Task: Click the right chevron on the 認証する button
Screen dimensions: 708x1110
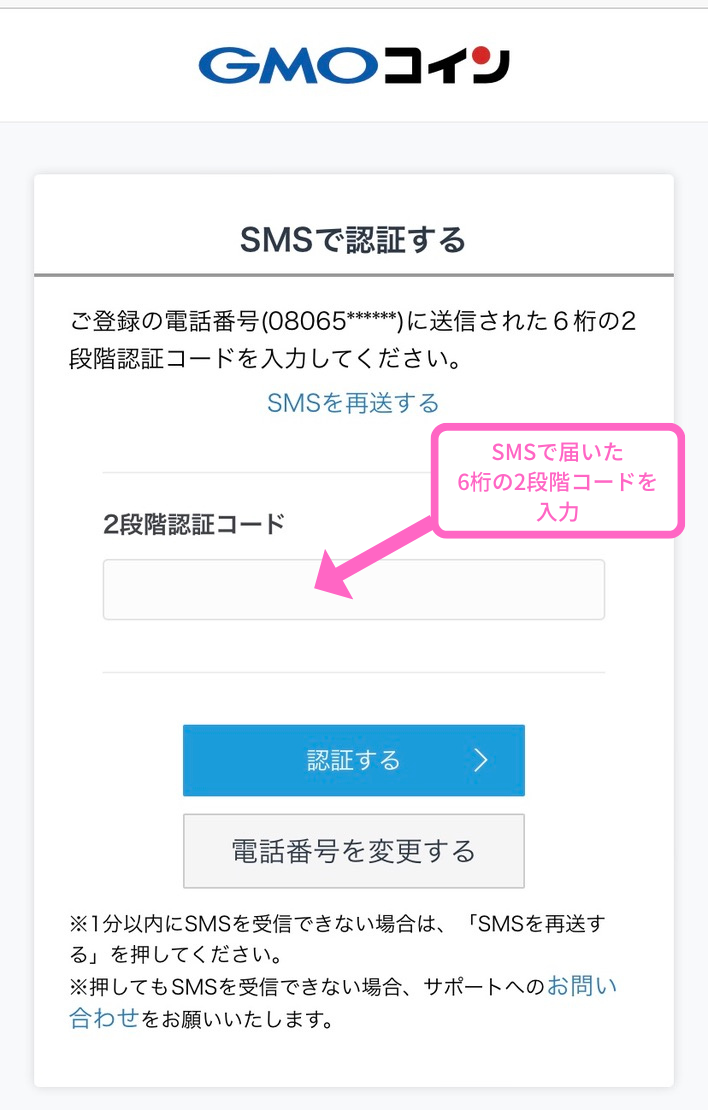Action: pyautogui.click(x=481, y=760)
